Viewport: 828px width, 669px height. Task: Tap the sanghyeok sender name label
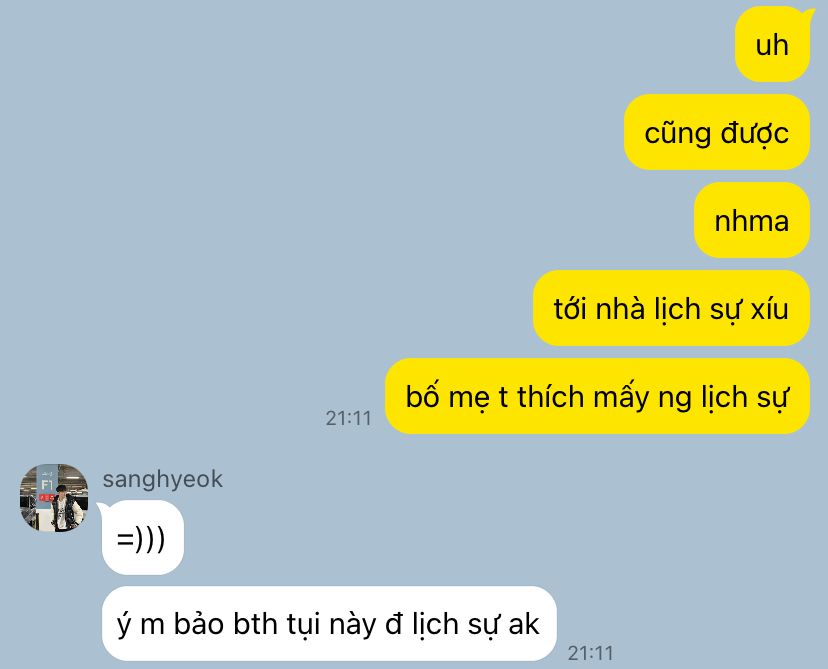(163, 479)
